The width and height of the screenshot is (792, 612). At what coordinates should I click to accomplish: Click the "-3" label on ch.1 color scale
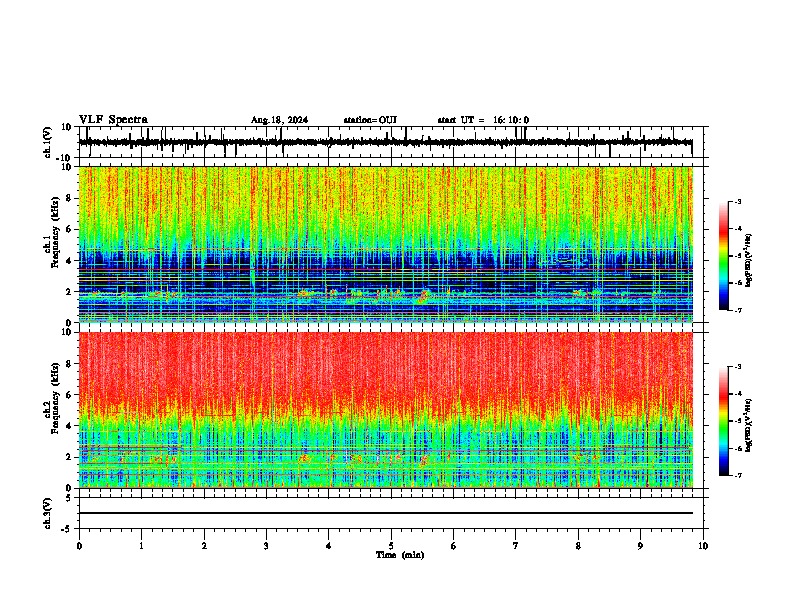737,202
